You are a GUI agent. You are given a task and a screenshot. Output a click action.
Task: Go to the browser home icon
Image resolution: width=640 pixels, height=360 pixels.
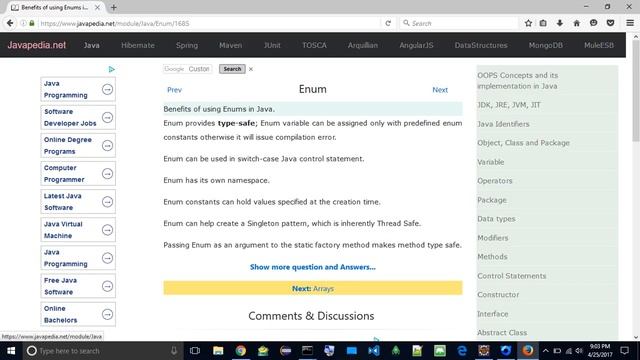(x=576, y=23)
